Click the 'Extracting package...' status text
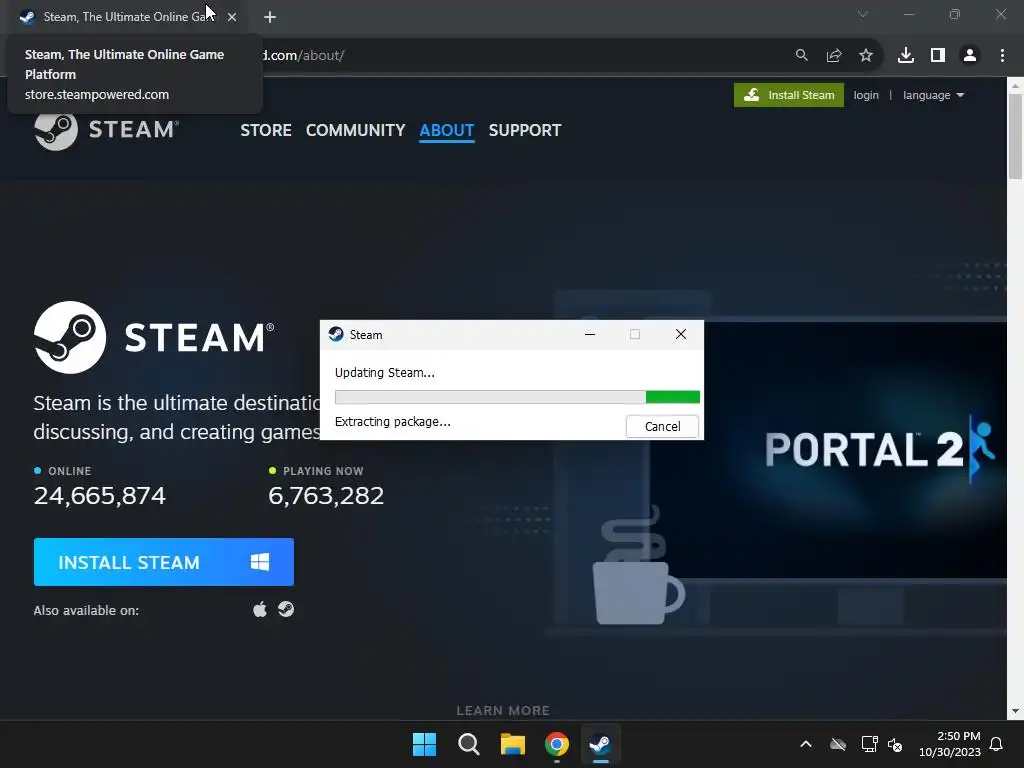The height and width of the screenshot is (768, 1024). (392, 422)
